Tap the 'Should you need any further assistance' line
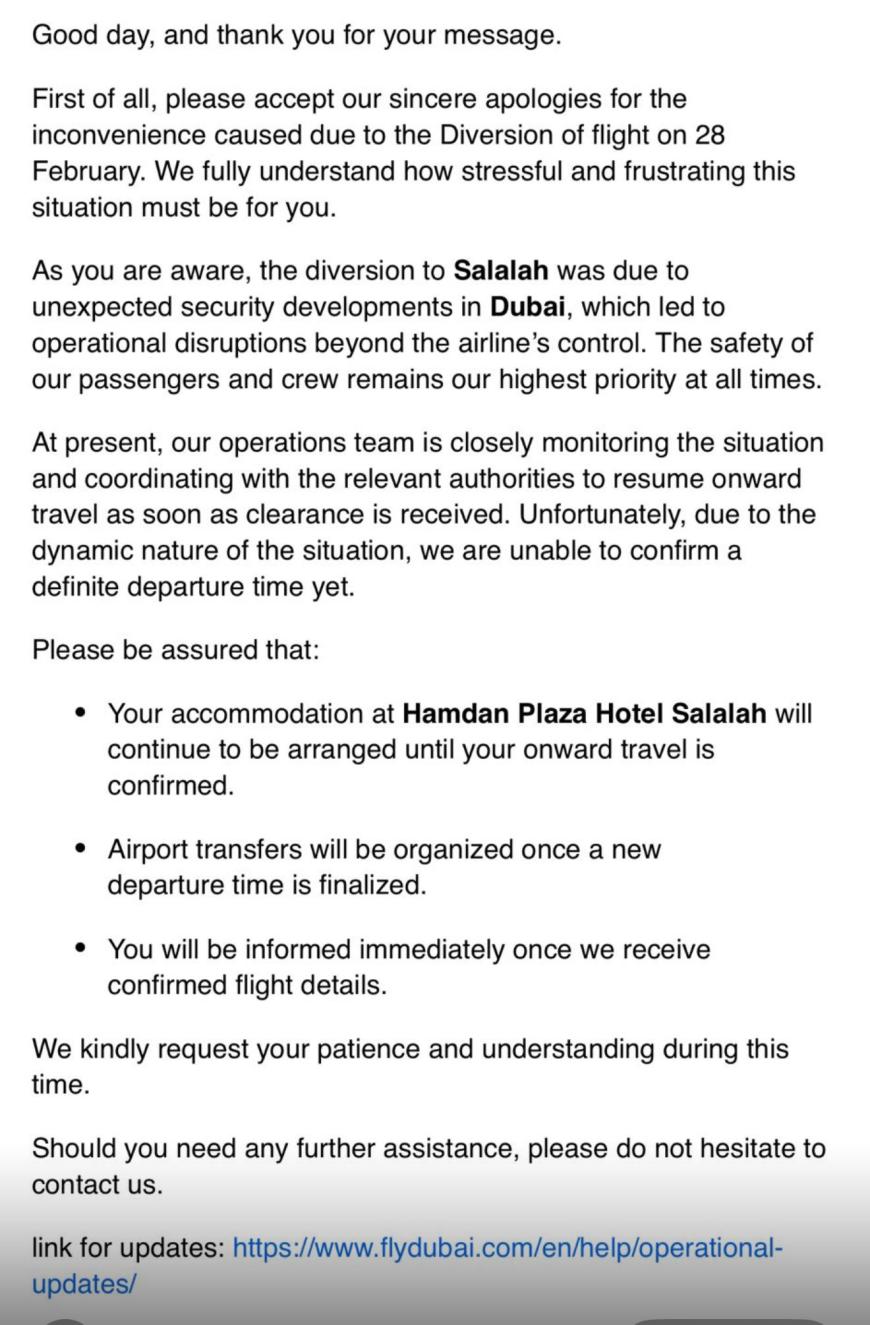 point(428,1149)
